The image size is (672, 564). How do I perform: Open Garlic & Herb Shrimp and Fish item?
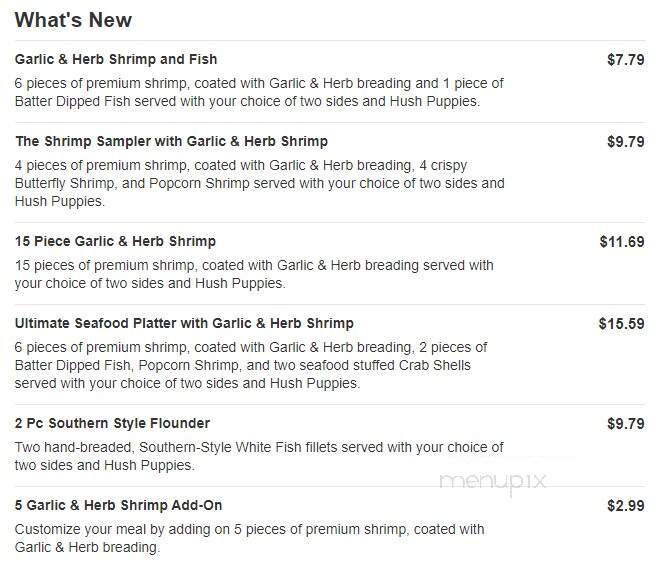point(116,59)
